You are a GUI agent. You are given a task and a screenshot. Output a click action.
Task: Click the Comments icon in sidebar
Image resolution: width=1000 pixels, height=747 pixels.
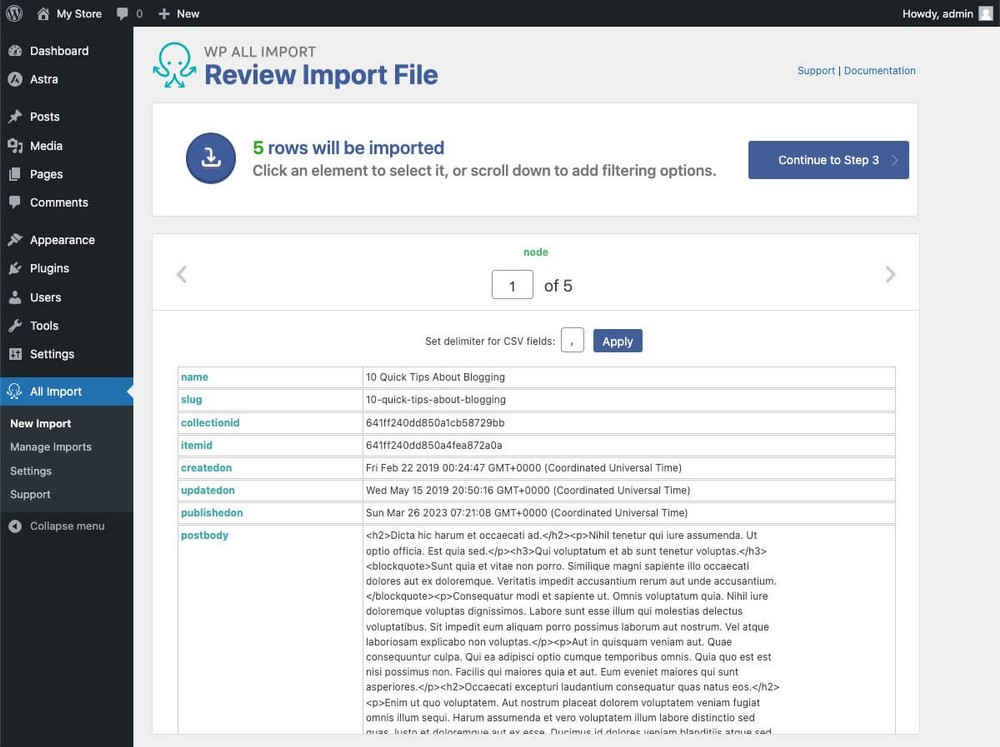click(x=15, y=202)
